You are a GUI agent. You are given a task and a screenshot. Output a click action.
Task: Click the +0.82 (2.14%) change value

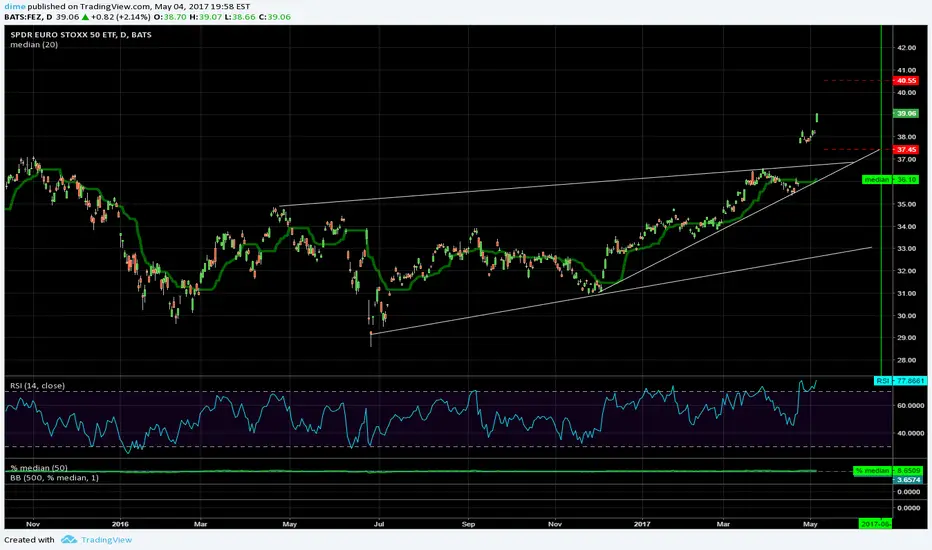coord(121,17)
